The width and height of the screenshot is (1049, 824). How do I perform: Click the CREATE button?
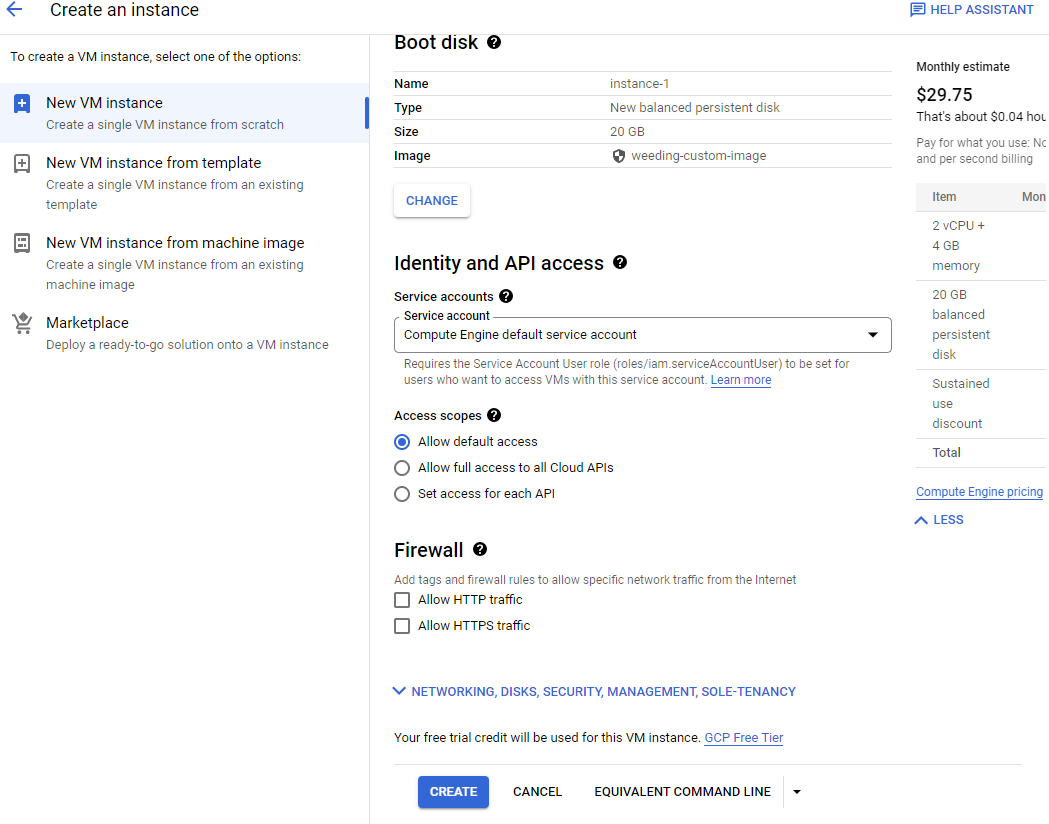coord(453,792)
